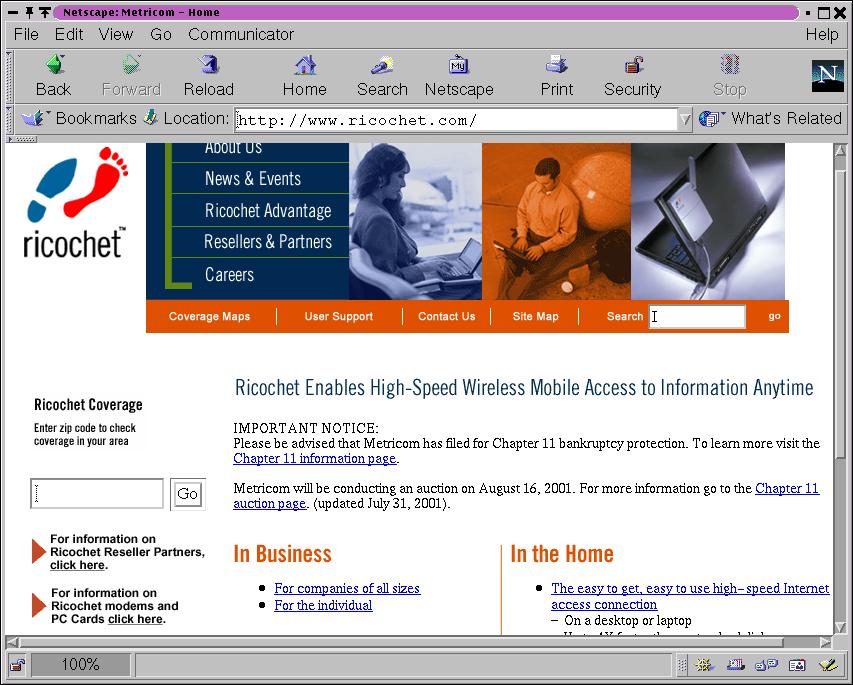Click the vertical scrollbar of the page

point(841,400)
